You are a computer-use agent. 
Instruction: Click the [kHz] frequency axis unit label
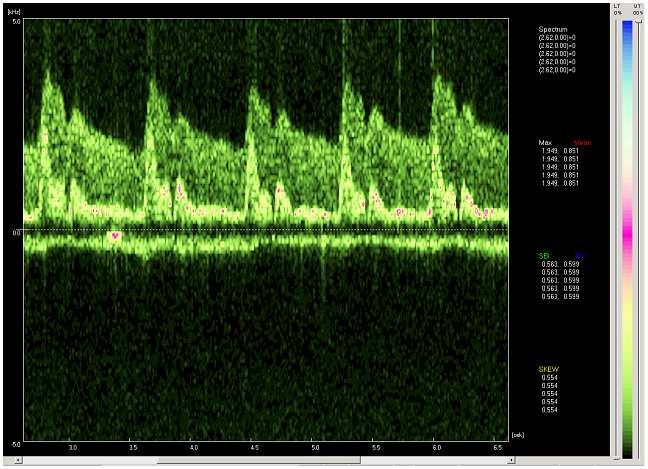[x=14, y=12]
